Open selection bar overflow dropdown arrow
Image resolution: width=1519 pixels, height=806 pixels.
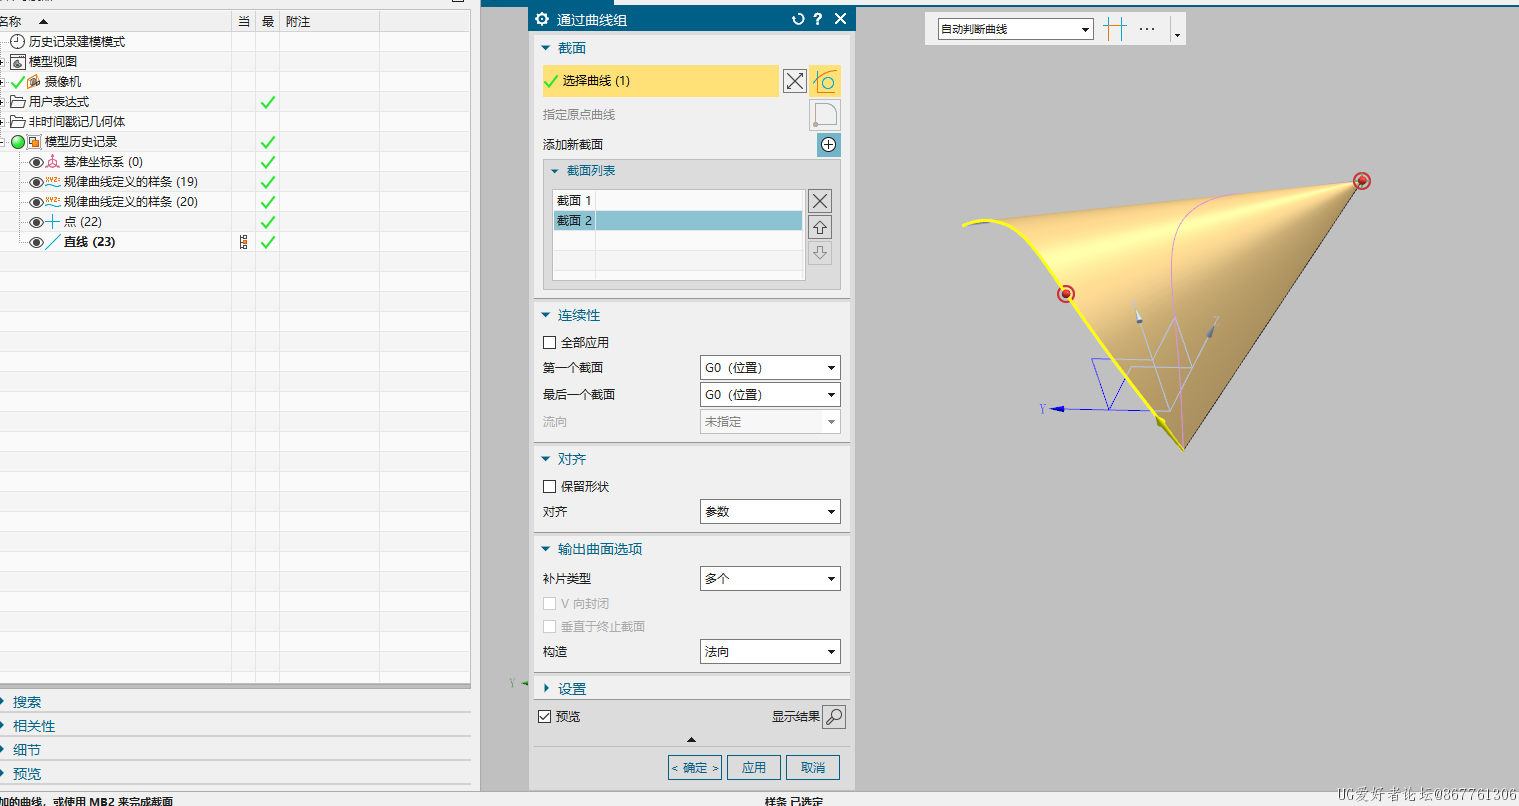(1177, 35)
